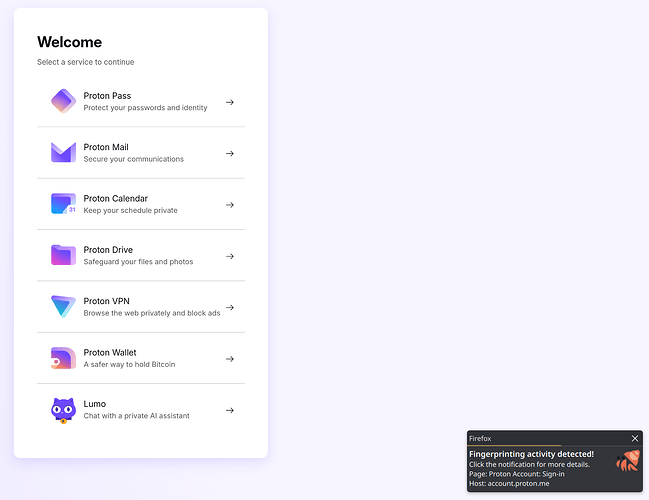This screenshot has width=649, height=500.
Task: Choose the Proton Wallet text label
Action: (110, 352)
